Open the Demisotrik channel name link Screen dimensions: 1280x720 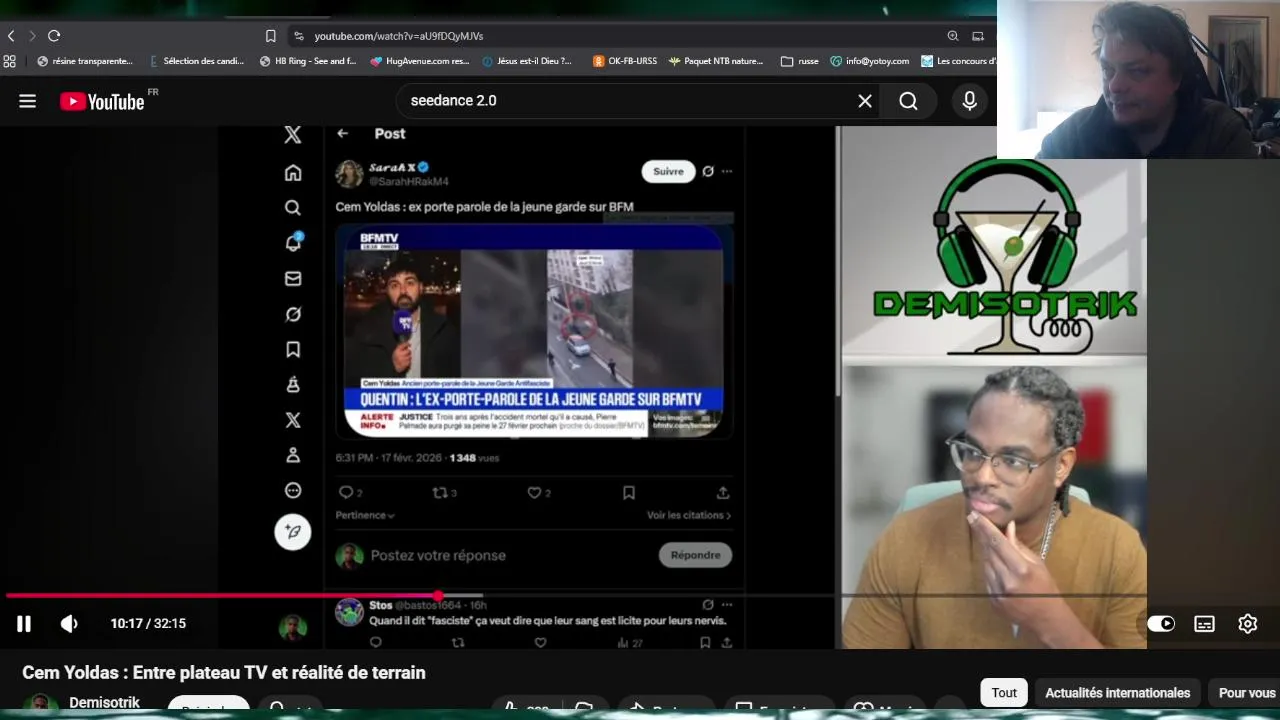pyautogui.click(x=104, y=703)
